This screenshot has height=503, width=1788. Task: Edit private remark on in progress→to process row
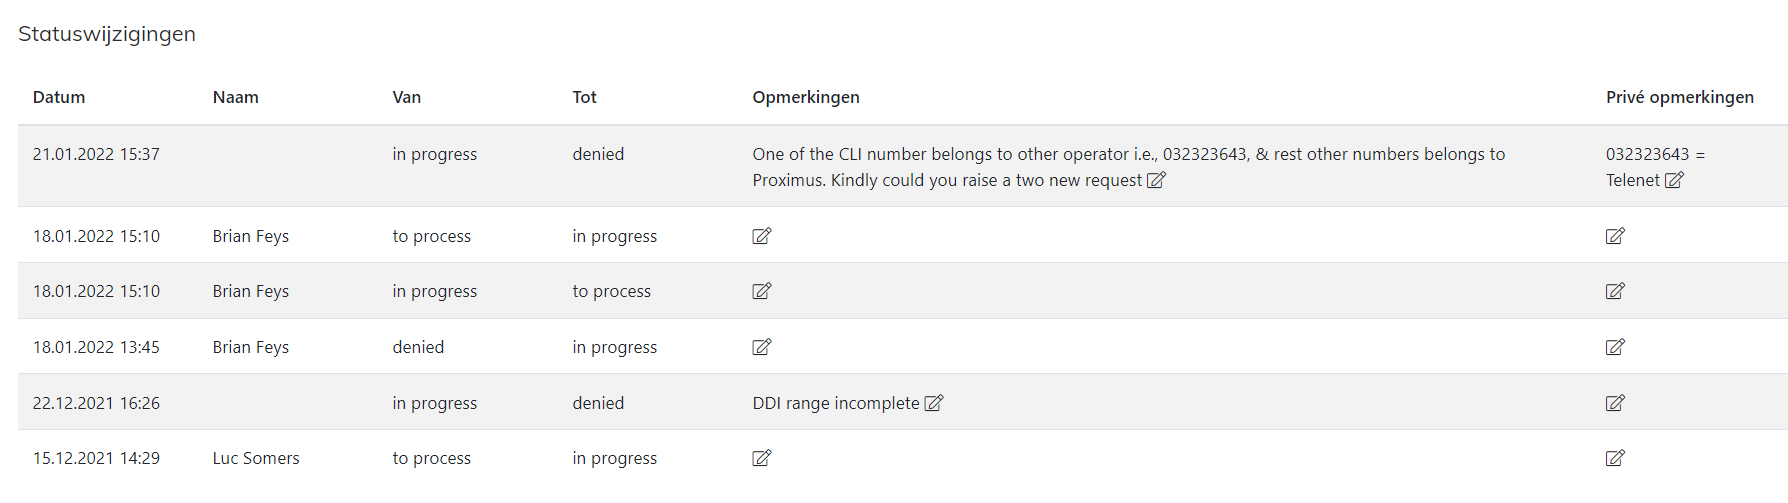pos(1615,291)
